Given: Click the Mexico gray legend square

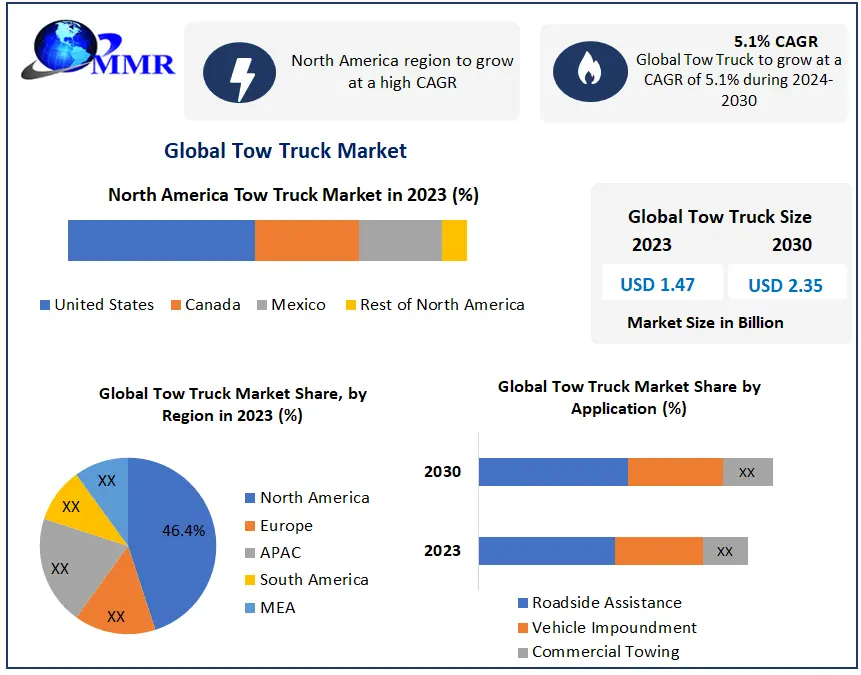Looking at the screenshot, I should coord(262,305).
